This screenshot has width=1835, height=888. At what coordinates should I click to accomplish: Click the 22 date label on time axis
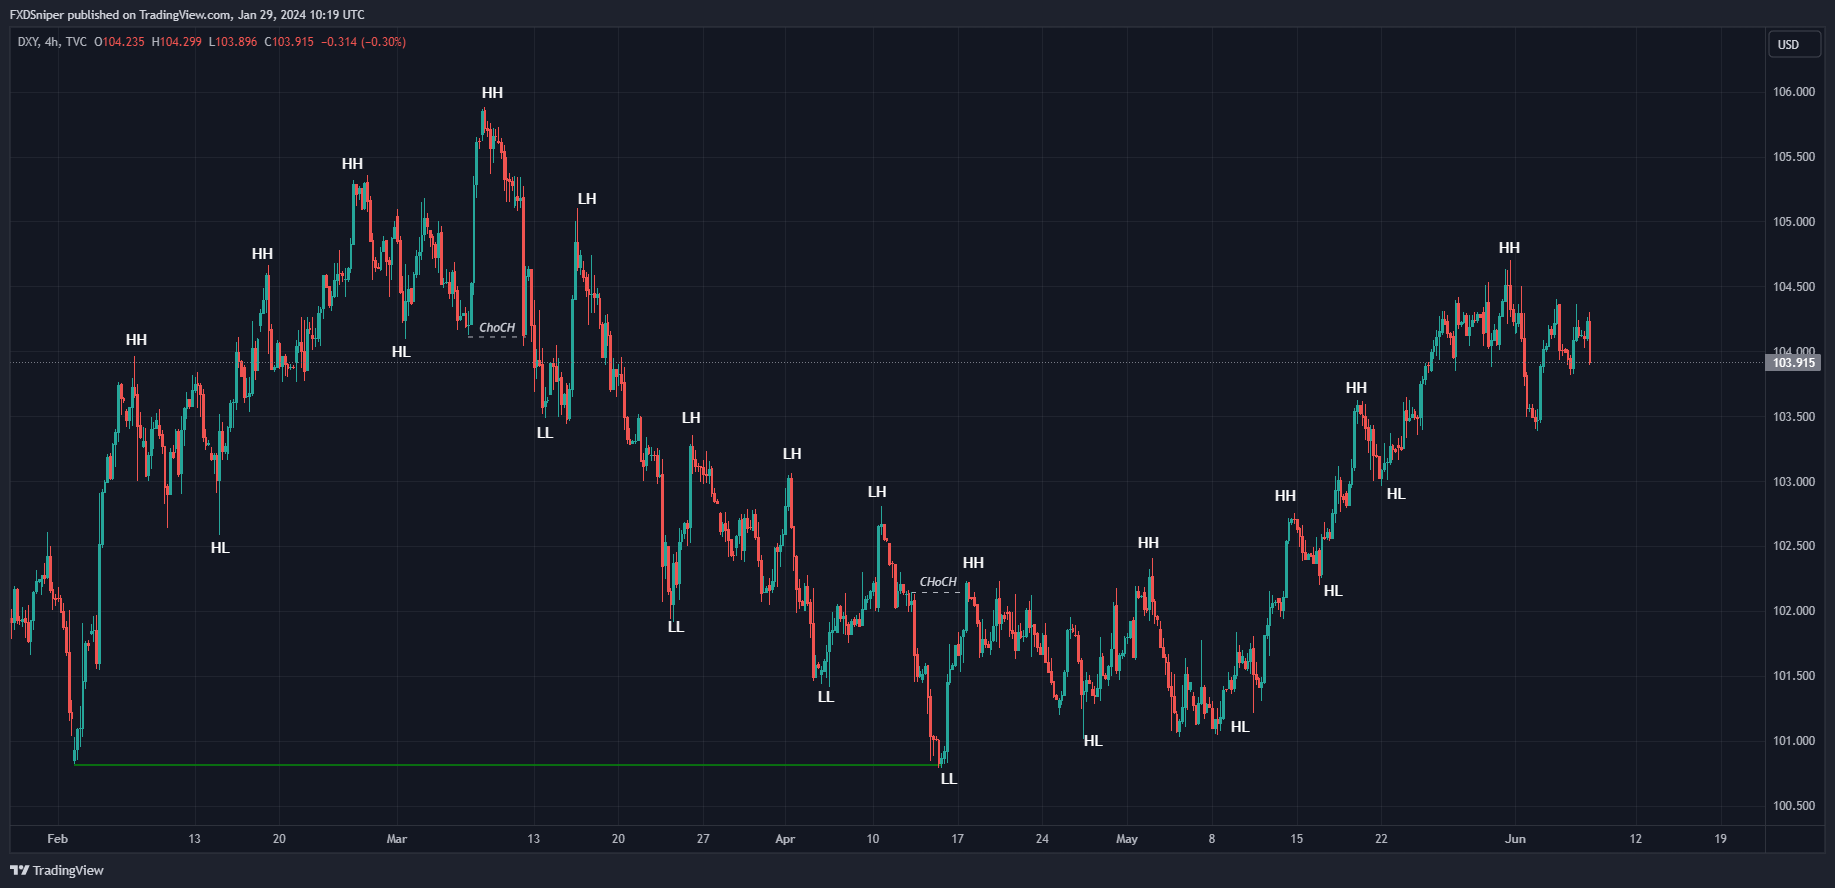1381,839
